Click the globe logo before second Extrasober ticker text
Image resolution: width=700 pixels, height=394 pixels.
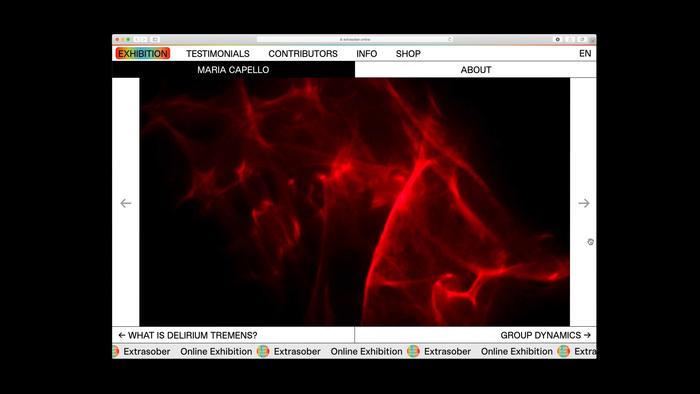[x=263, y=351]
